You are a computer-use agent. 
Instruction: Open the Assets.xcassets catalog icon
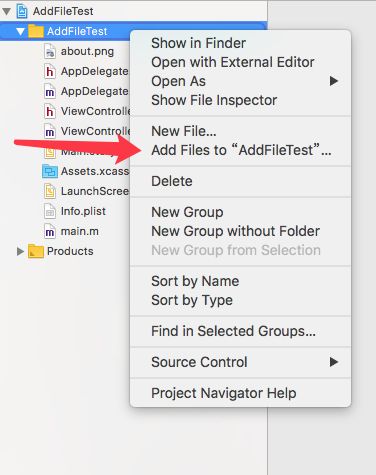click(x=50, y=171)
